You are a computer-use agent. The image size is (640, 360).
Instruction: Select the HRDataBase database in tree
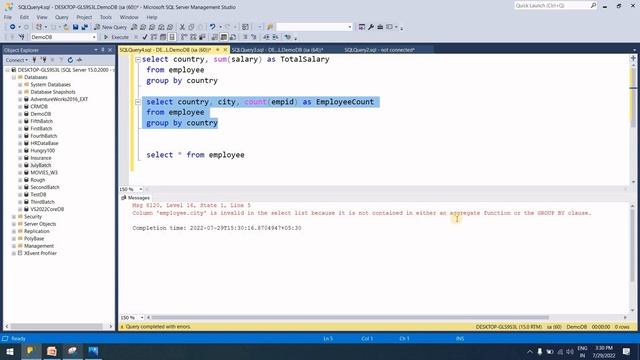coord(44,143)
